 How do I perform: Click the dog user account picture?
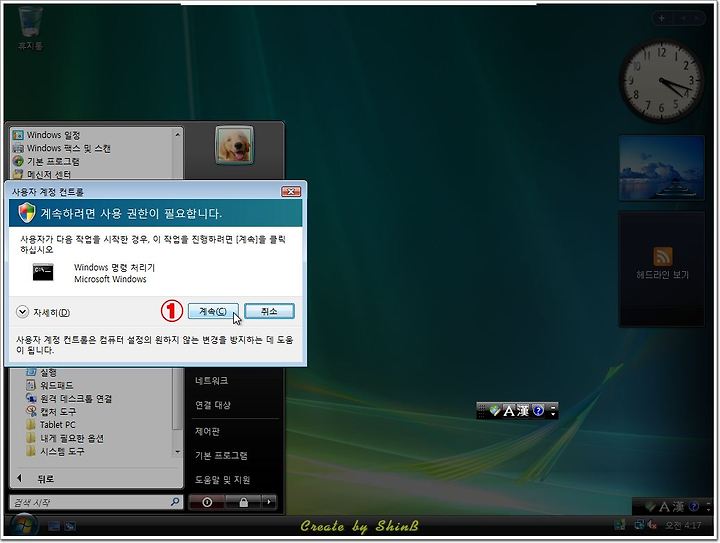234,145
